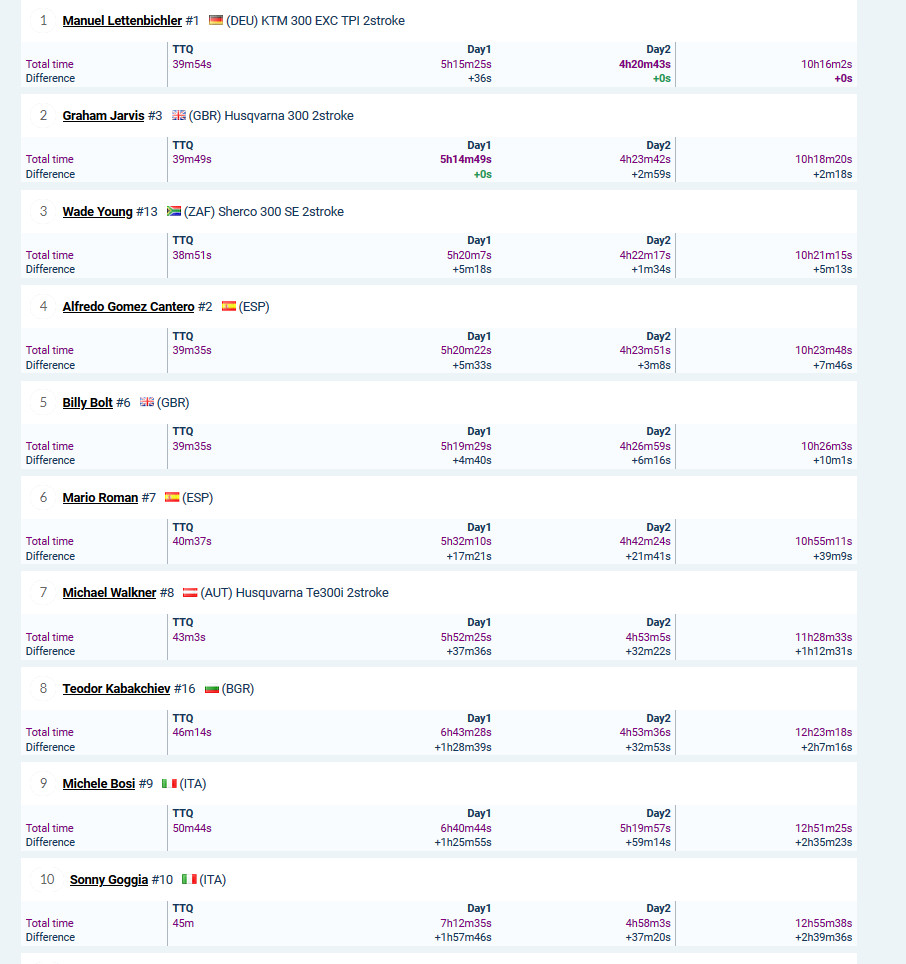Open Wade Young's rider page

pos(97,211)
